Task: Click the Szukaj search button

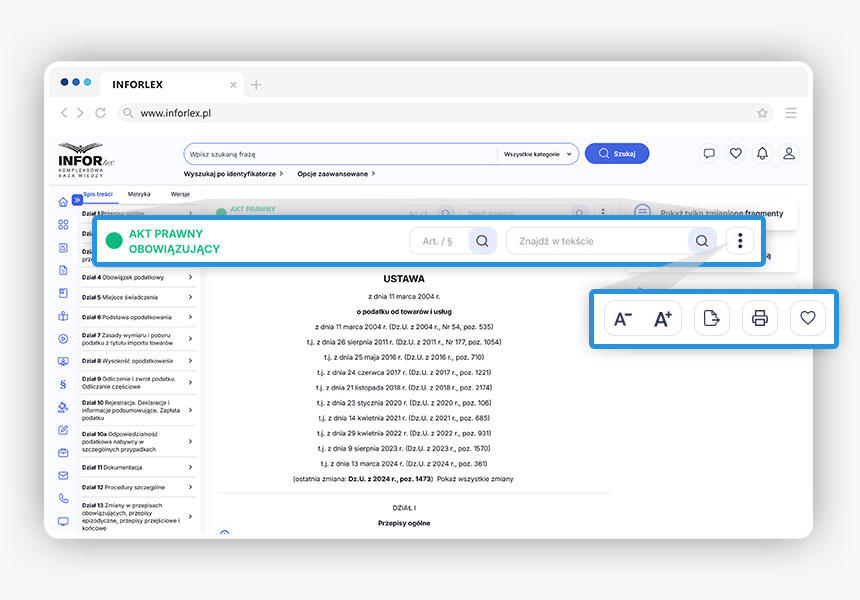Action: click(617, 154)
